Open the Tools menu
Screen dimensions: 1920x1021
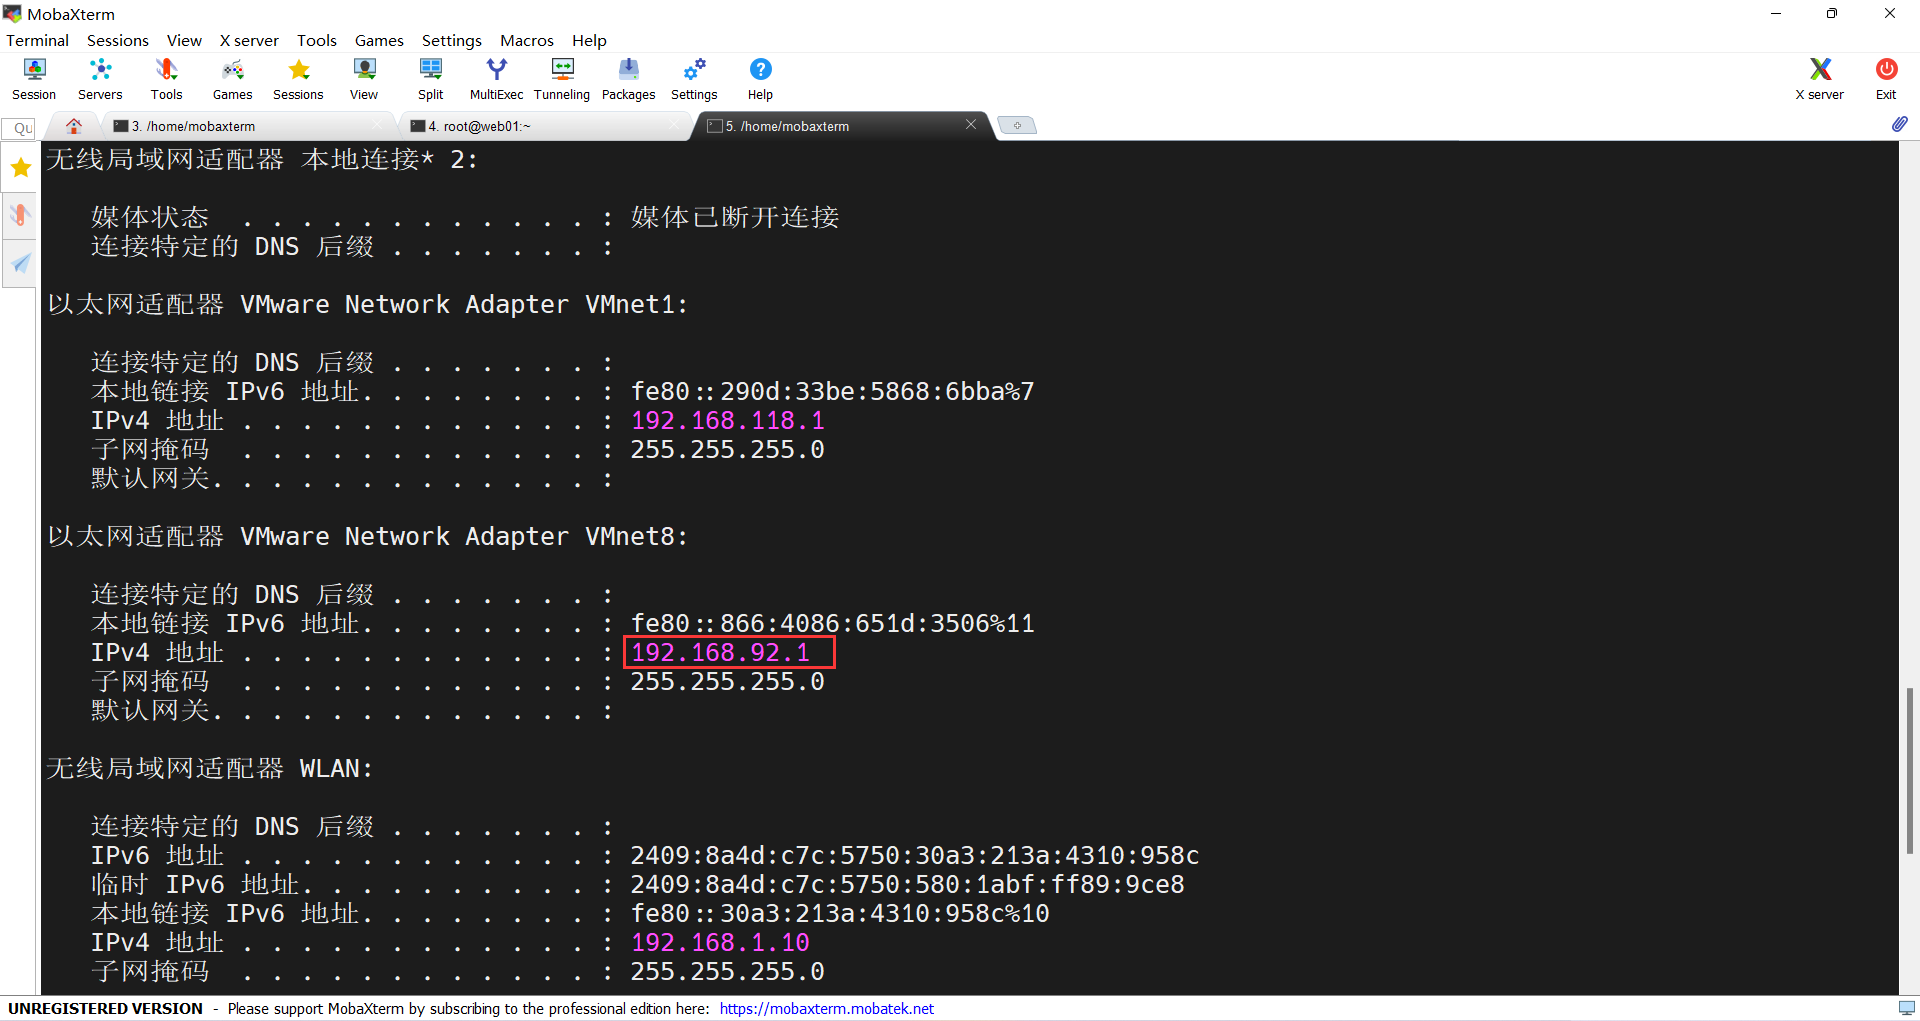click(316, 40)
